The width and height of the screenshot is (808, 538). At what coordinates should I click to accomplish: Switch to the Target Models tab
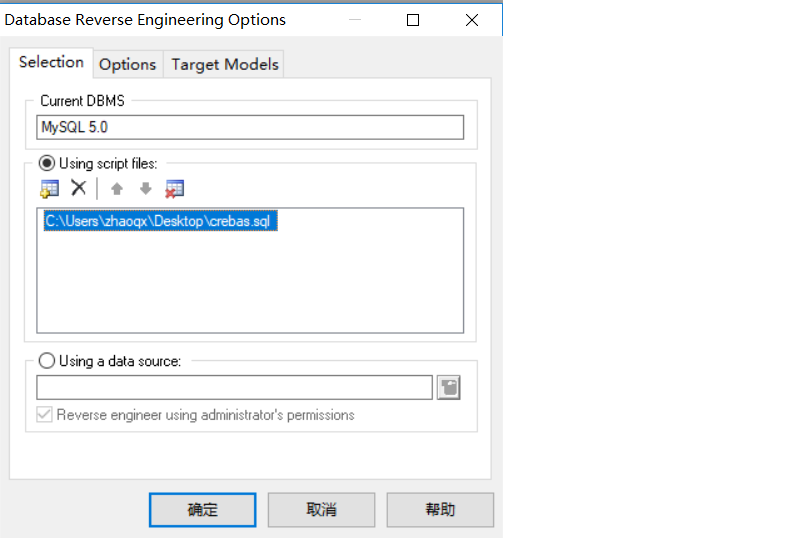tap(225, 64)
